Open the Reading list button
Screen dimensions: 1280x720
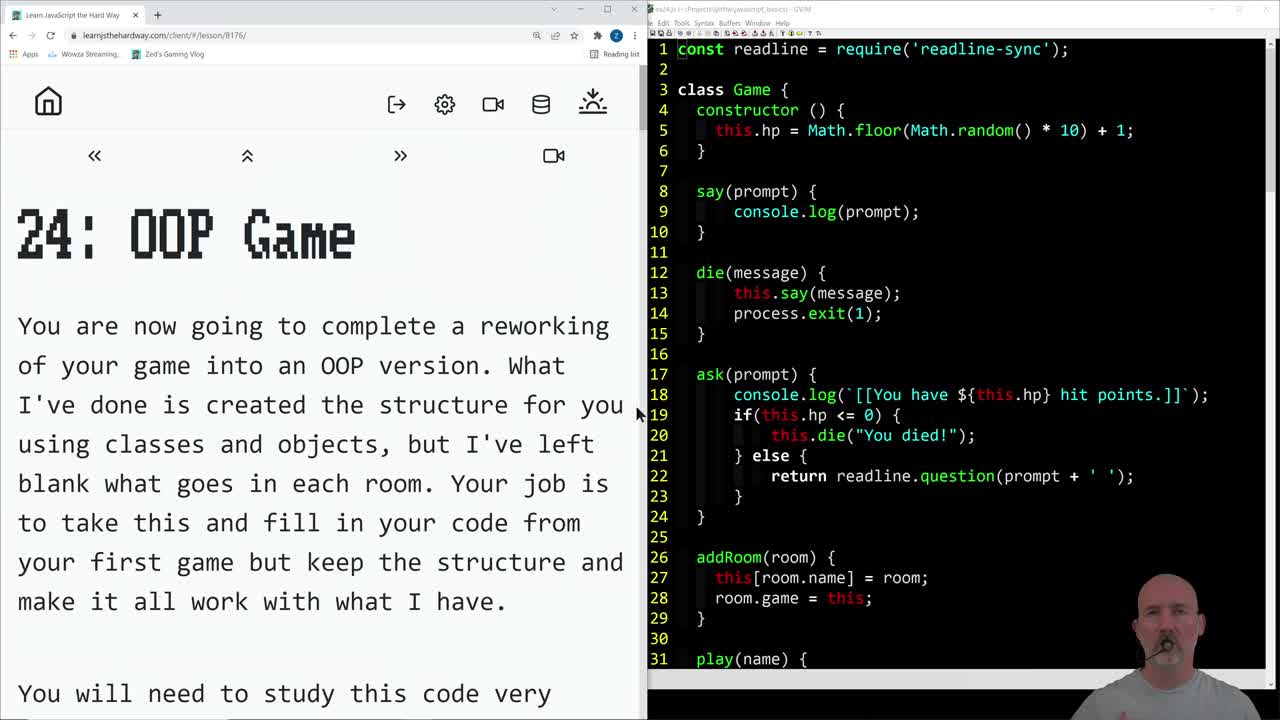(614, 54)
